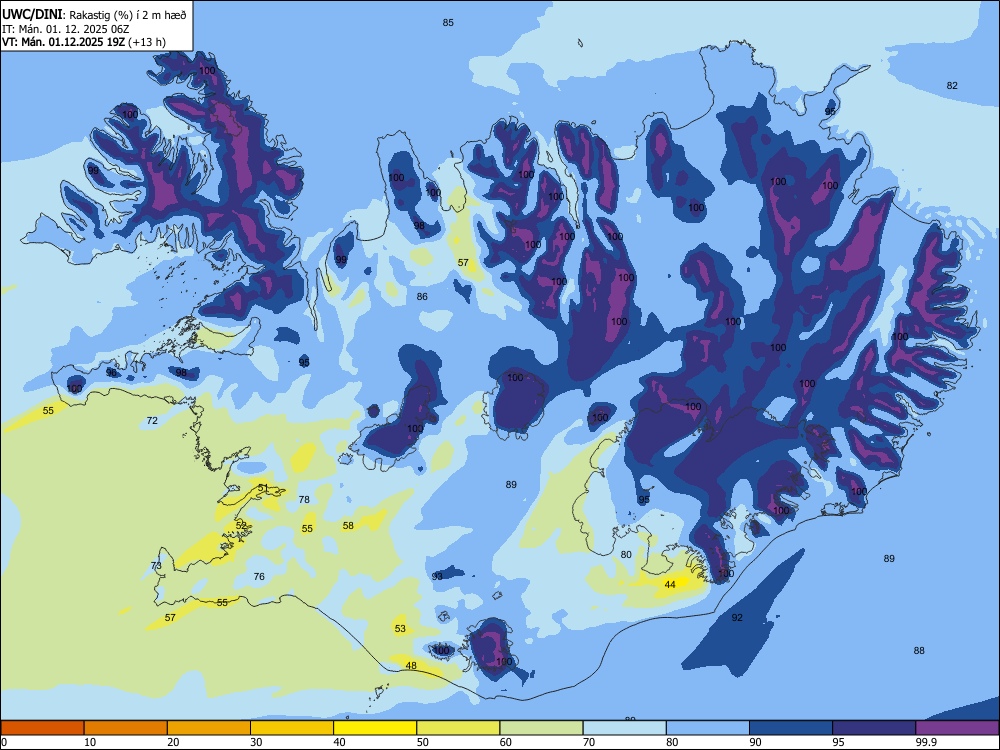This screenshot has width=1000, height=750.
Task: Select the bright yellow 40–50 legend swatch
Action: 375,728
